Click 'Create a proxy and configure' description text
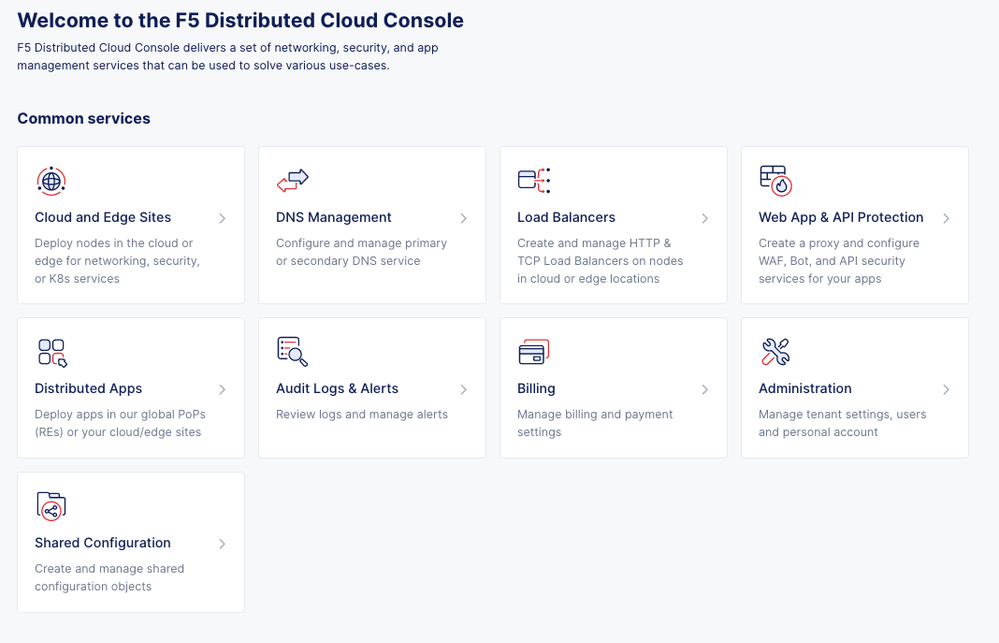Screen dimensions: 999x643 838,261
